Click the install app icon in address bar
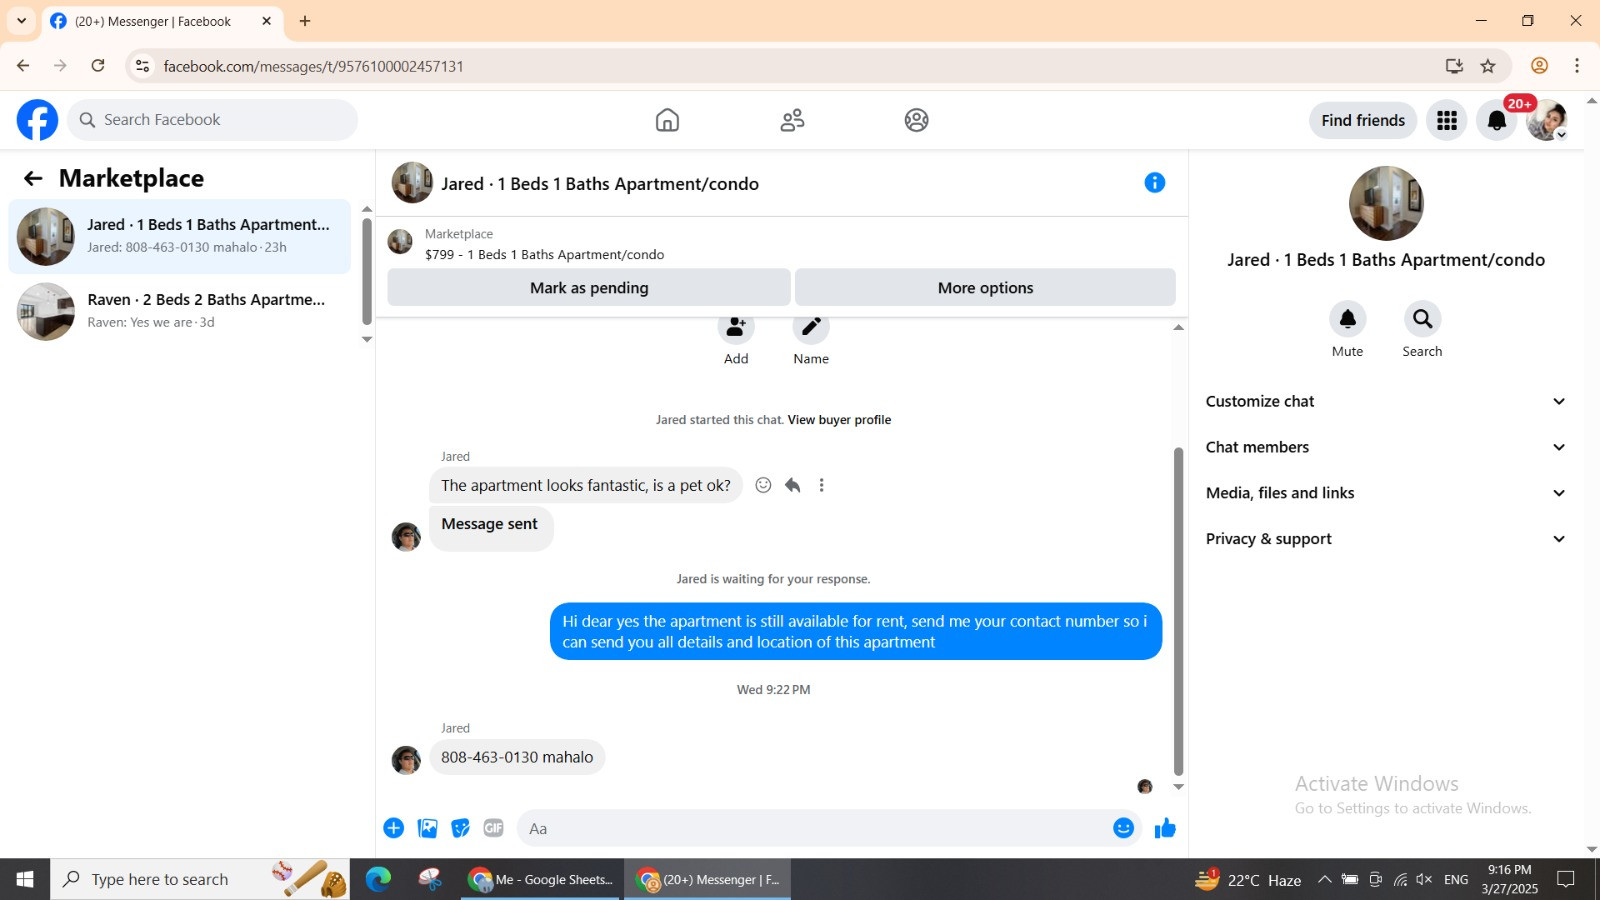The height and width of the screenshot is (900, 1600). pos(1454,66)
